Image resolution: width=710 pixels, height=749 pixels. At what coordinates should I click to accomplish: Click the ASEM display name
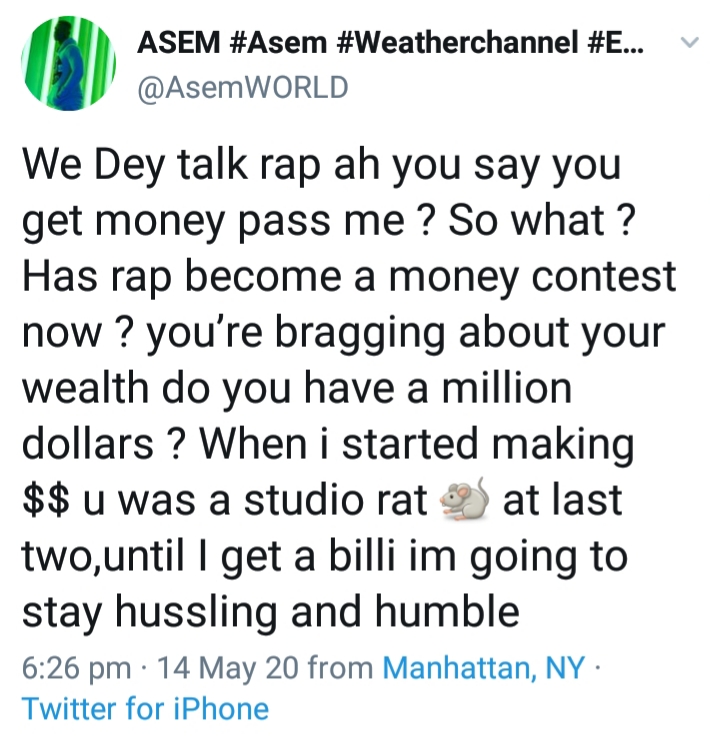[x=178, y=42]
